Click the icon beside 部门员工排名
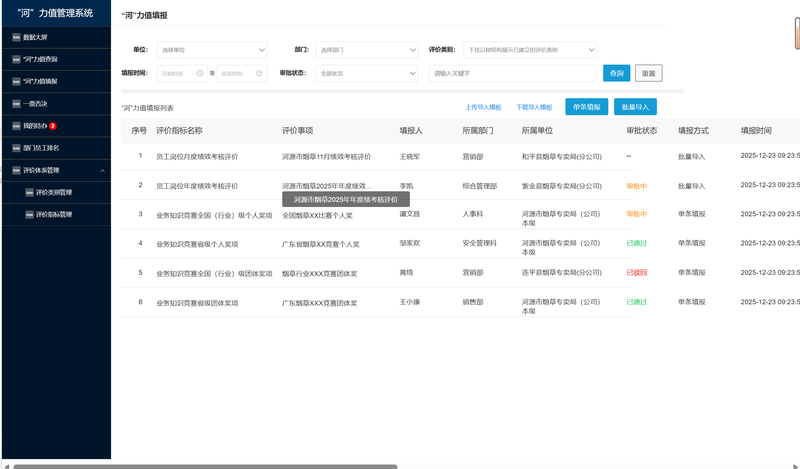Screen dimensions: 800x469 [15, 148]
